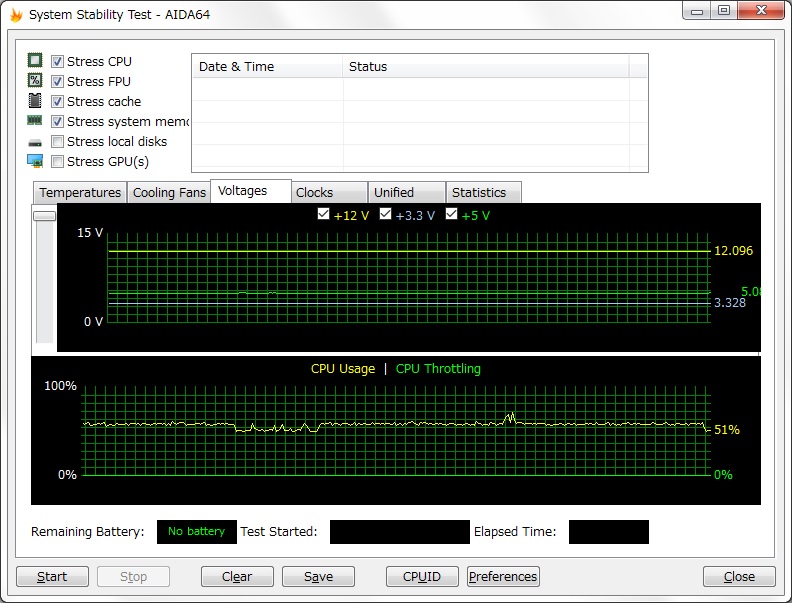Toggle the +5 V graph checkbox
Screen dimensions: 792x603
pos(452,214)
